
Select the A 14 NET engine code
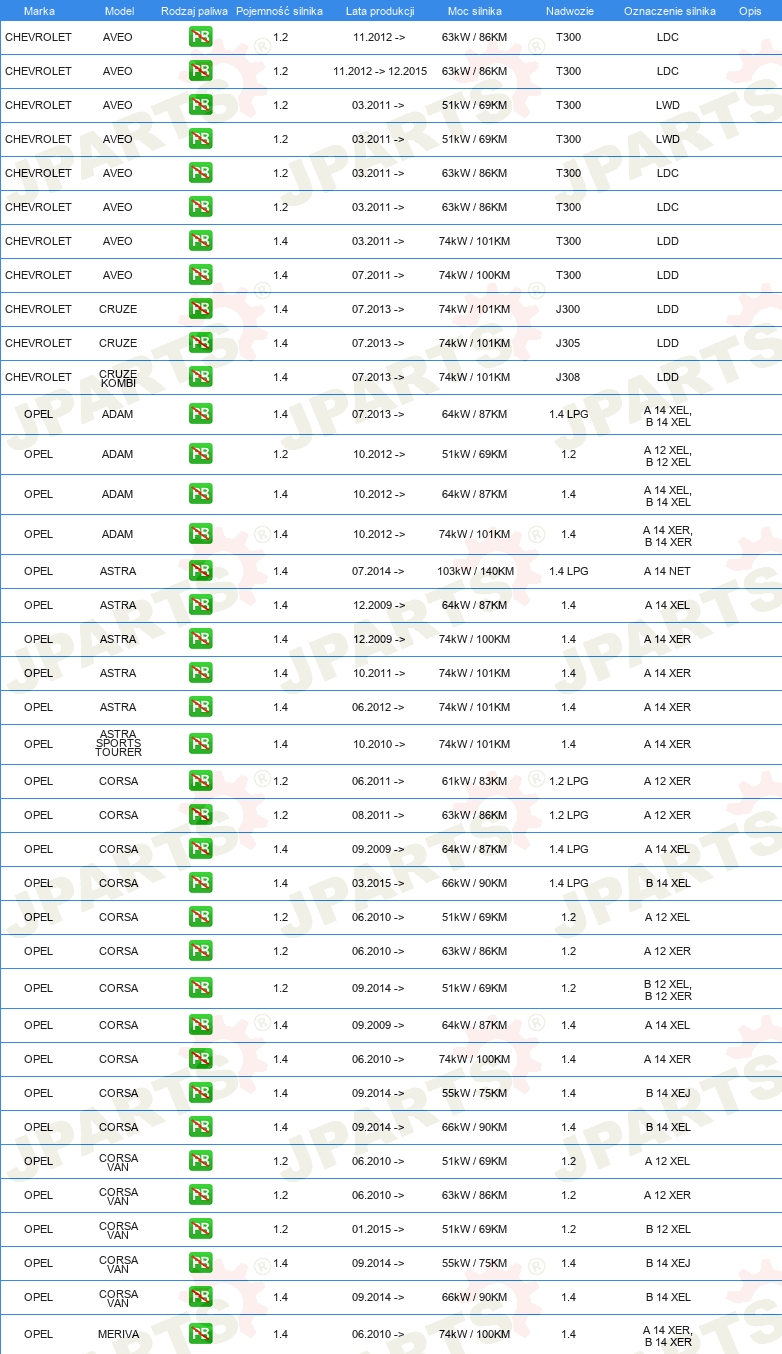[667, 571]
